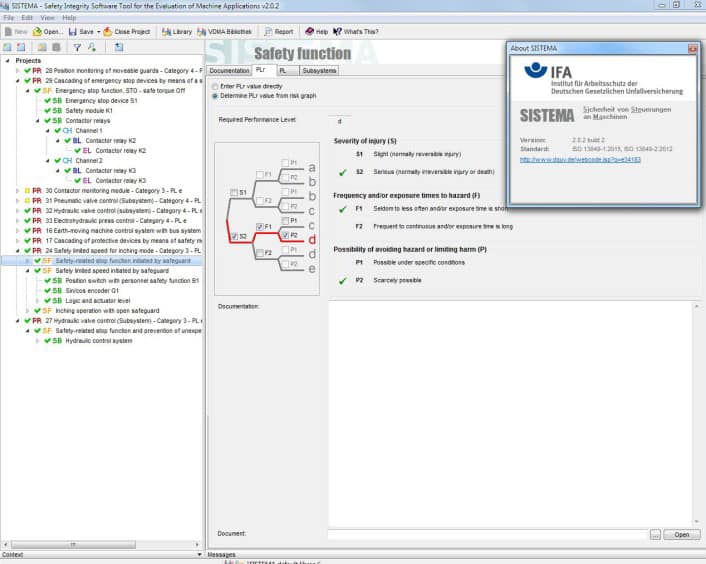Open the VDMA Bibliothek library icon
Image resolution: width=706 pixels, height=564 pixels.
(x=201, y=32)
